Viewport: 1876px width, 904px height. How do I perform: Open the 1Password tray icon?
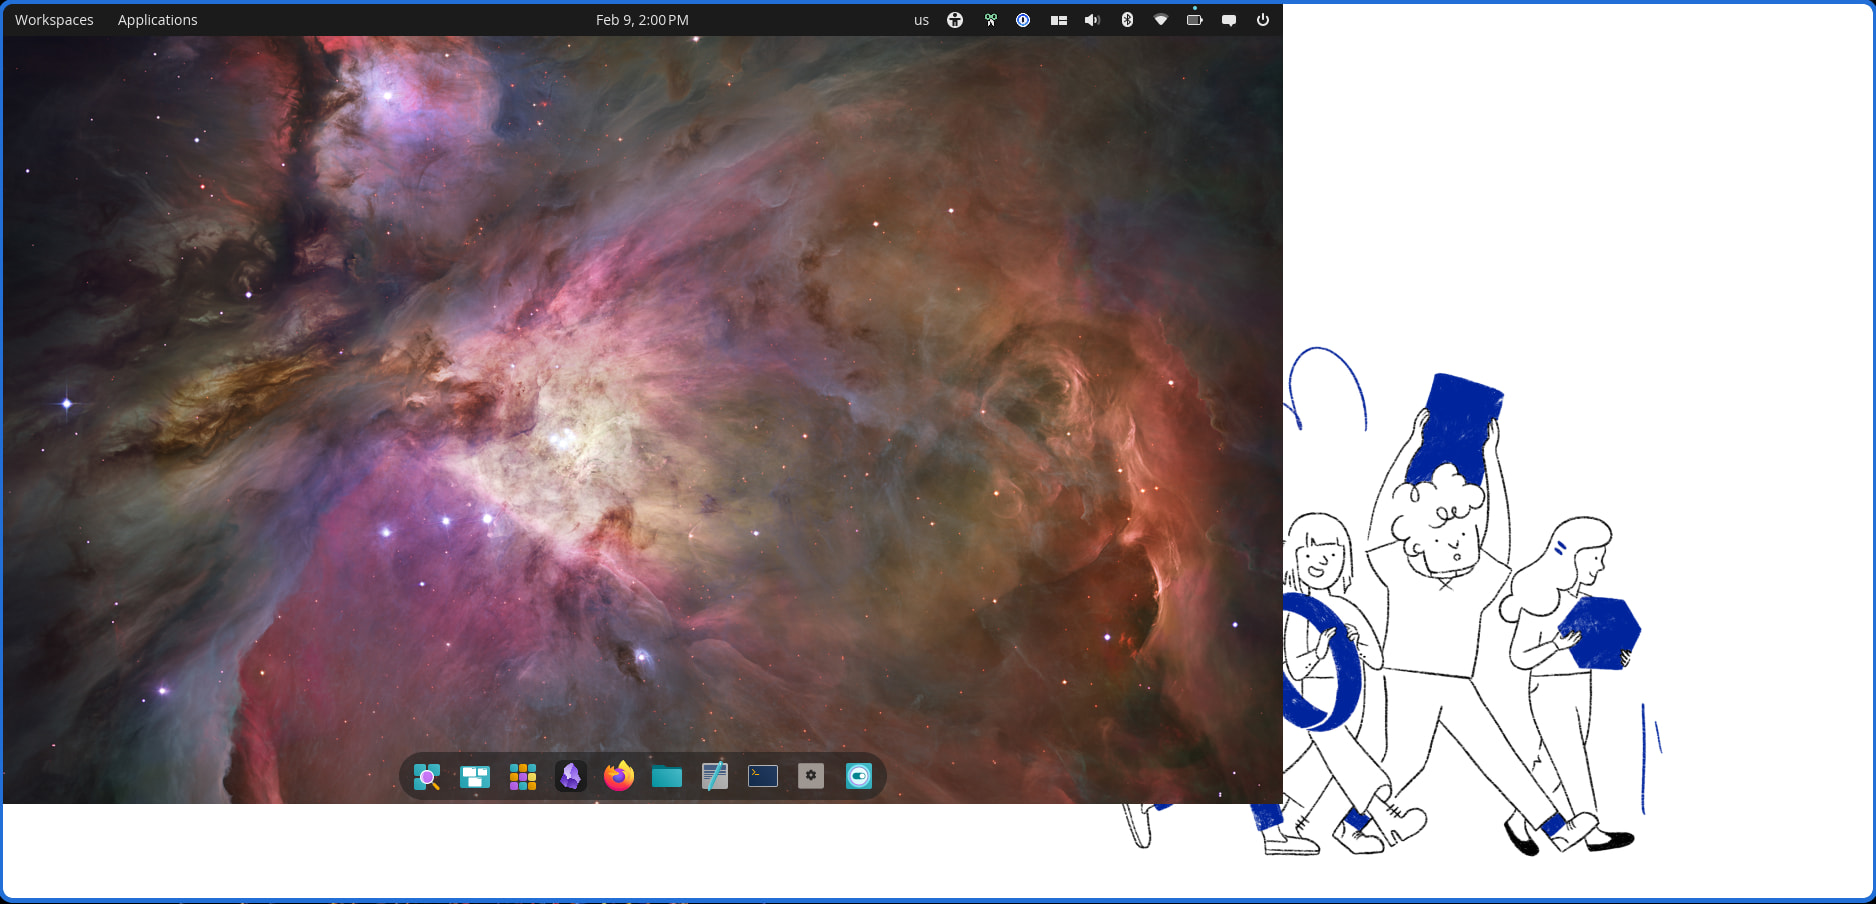click(1023, 20)
